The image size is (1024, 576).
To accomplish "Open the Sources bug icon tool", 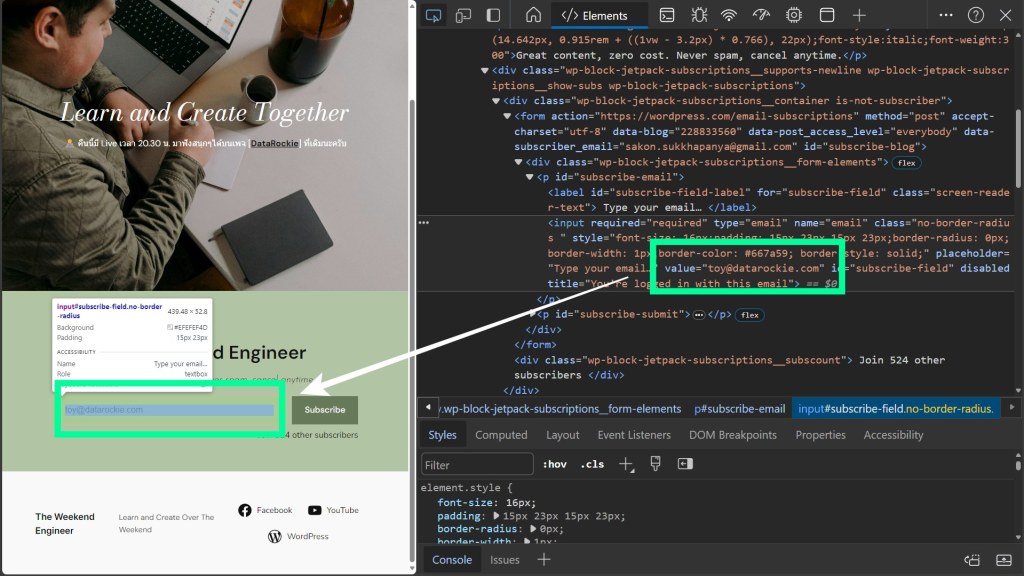I will click(x=698, y=15).
